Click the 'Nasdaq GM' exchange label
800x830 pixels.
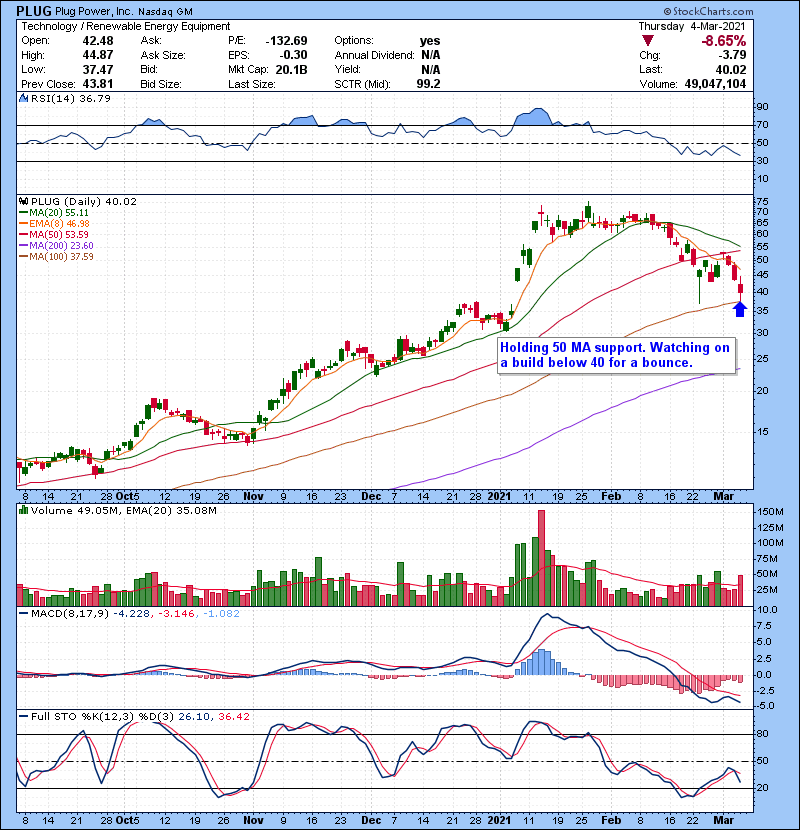165,12
